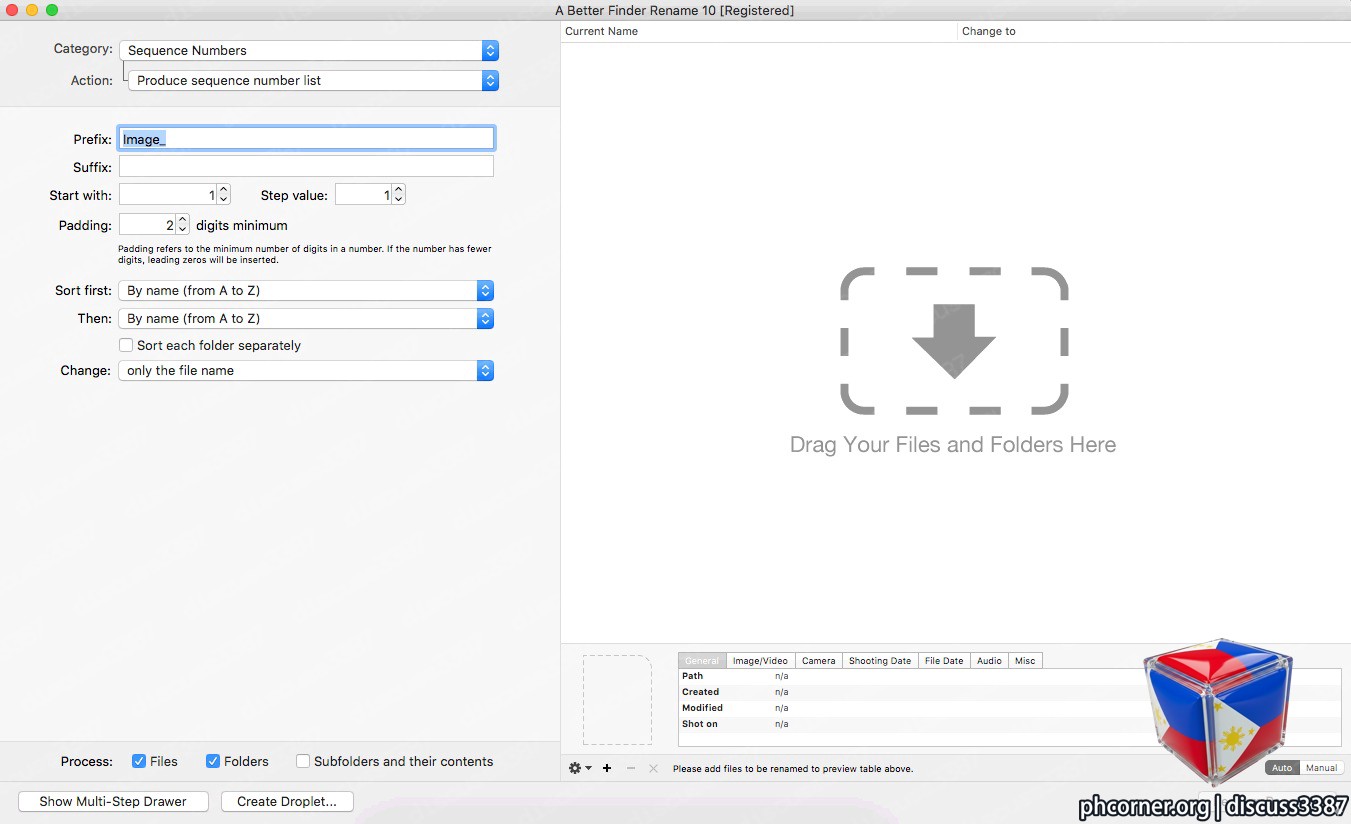Screen dimensions: 1351x824
Task: Click the Step value number field
Action: pos(363,195)
